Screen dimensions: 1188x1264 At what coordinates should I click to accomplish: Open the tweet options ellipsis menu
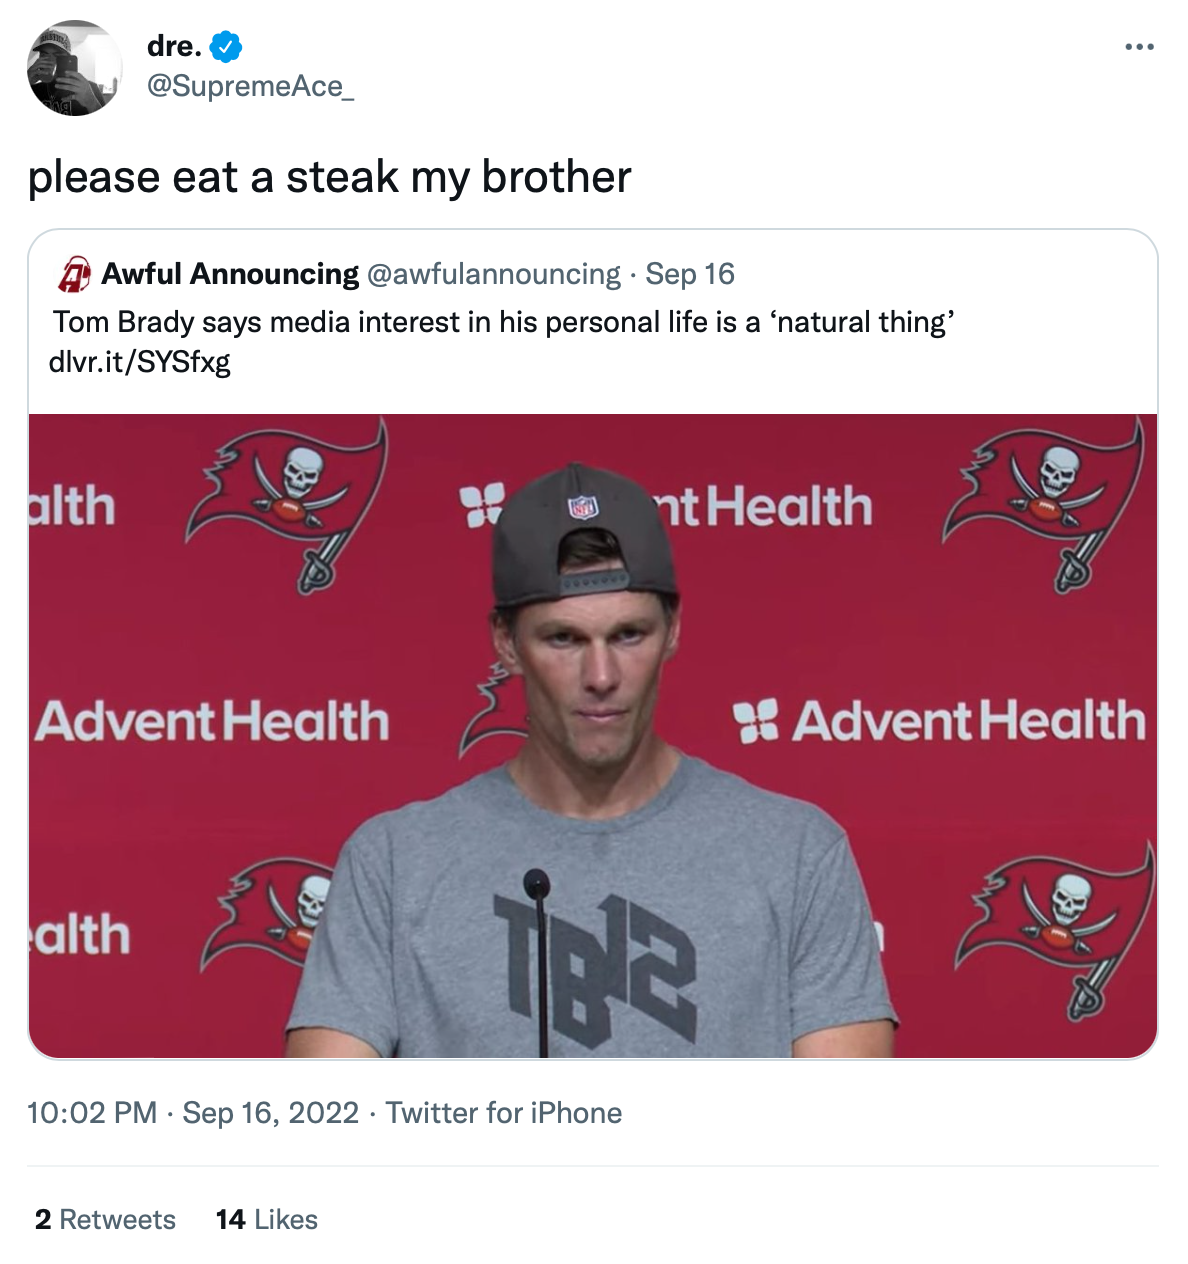point(1141,45)
